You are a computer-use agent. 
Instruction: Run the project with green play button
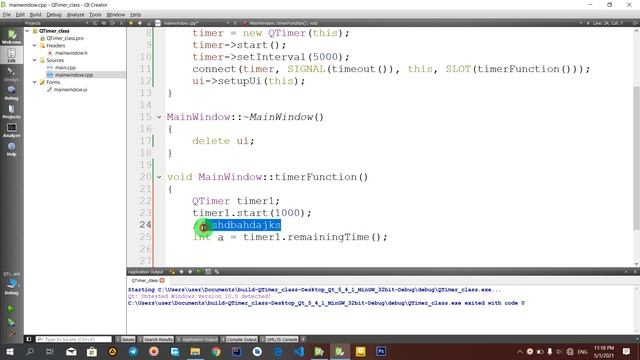click(x=11, y=309)
